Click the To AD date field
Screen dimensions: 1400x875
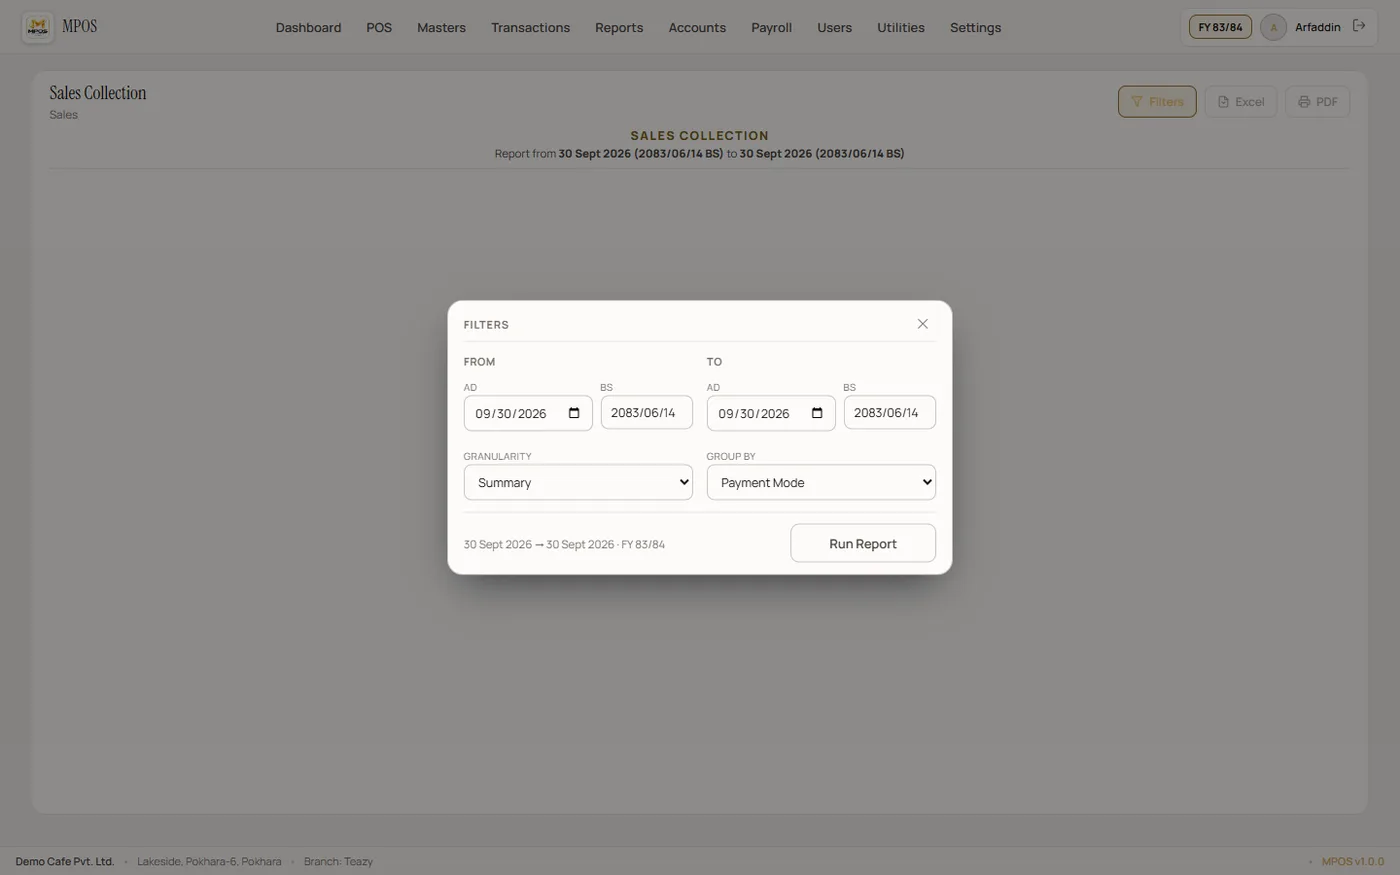click(771, 413)
